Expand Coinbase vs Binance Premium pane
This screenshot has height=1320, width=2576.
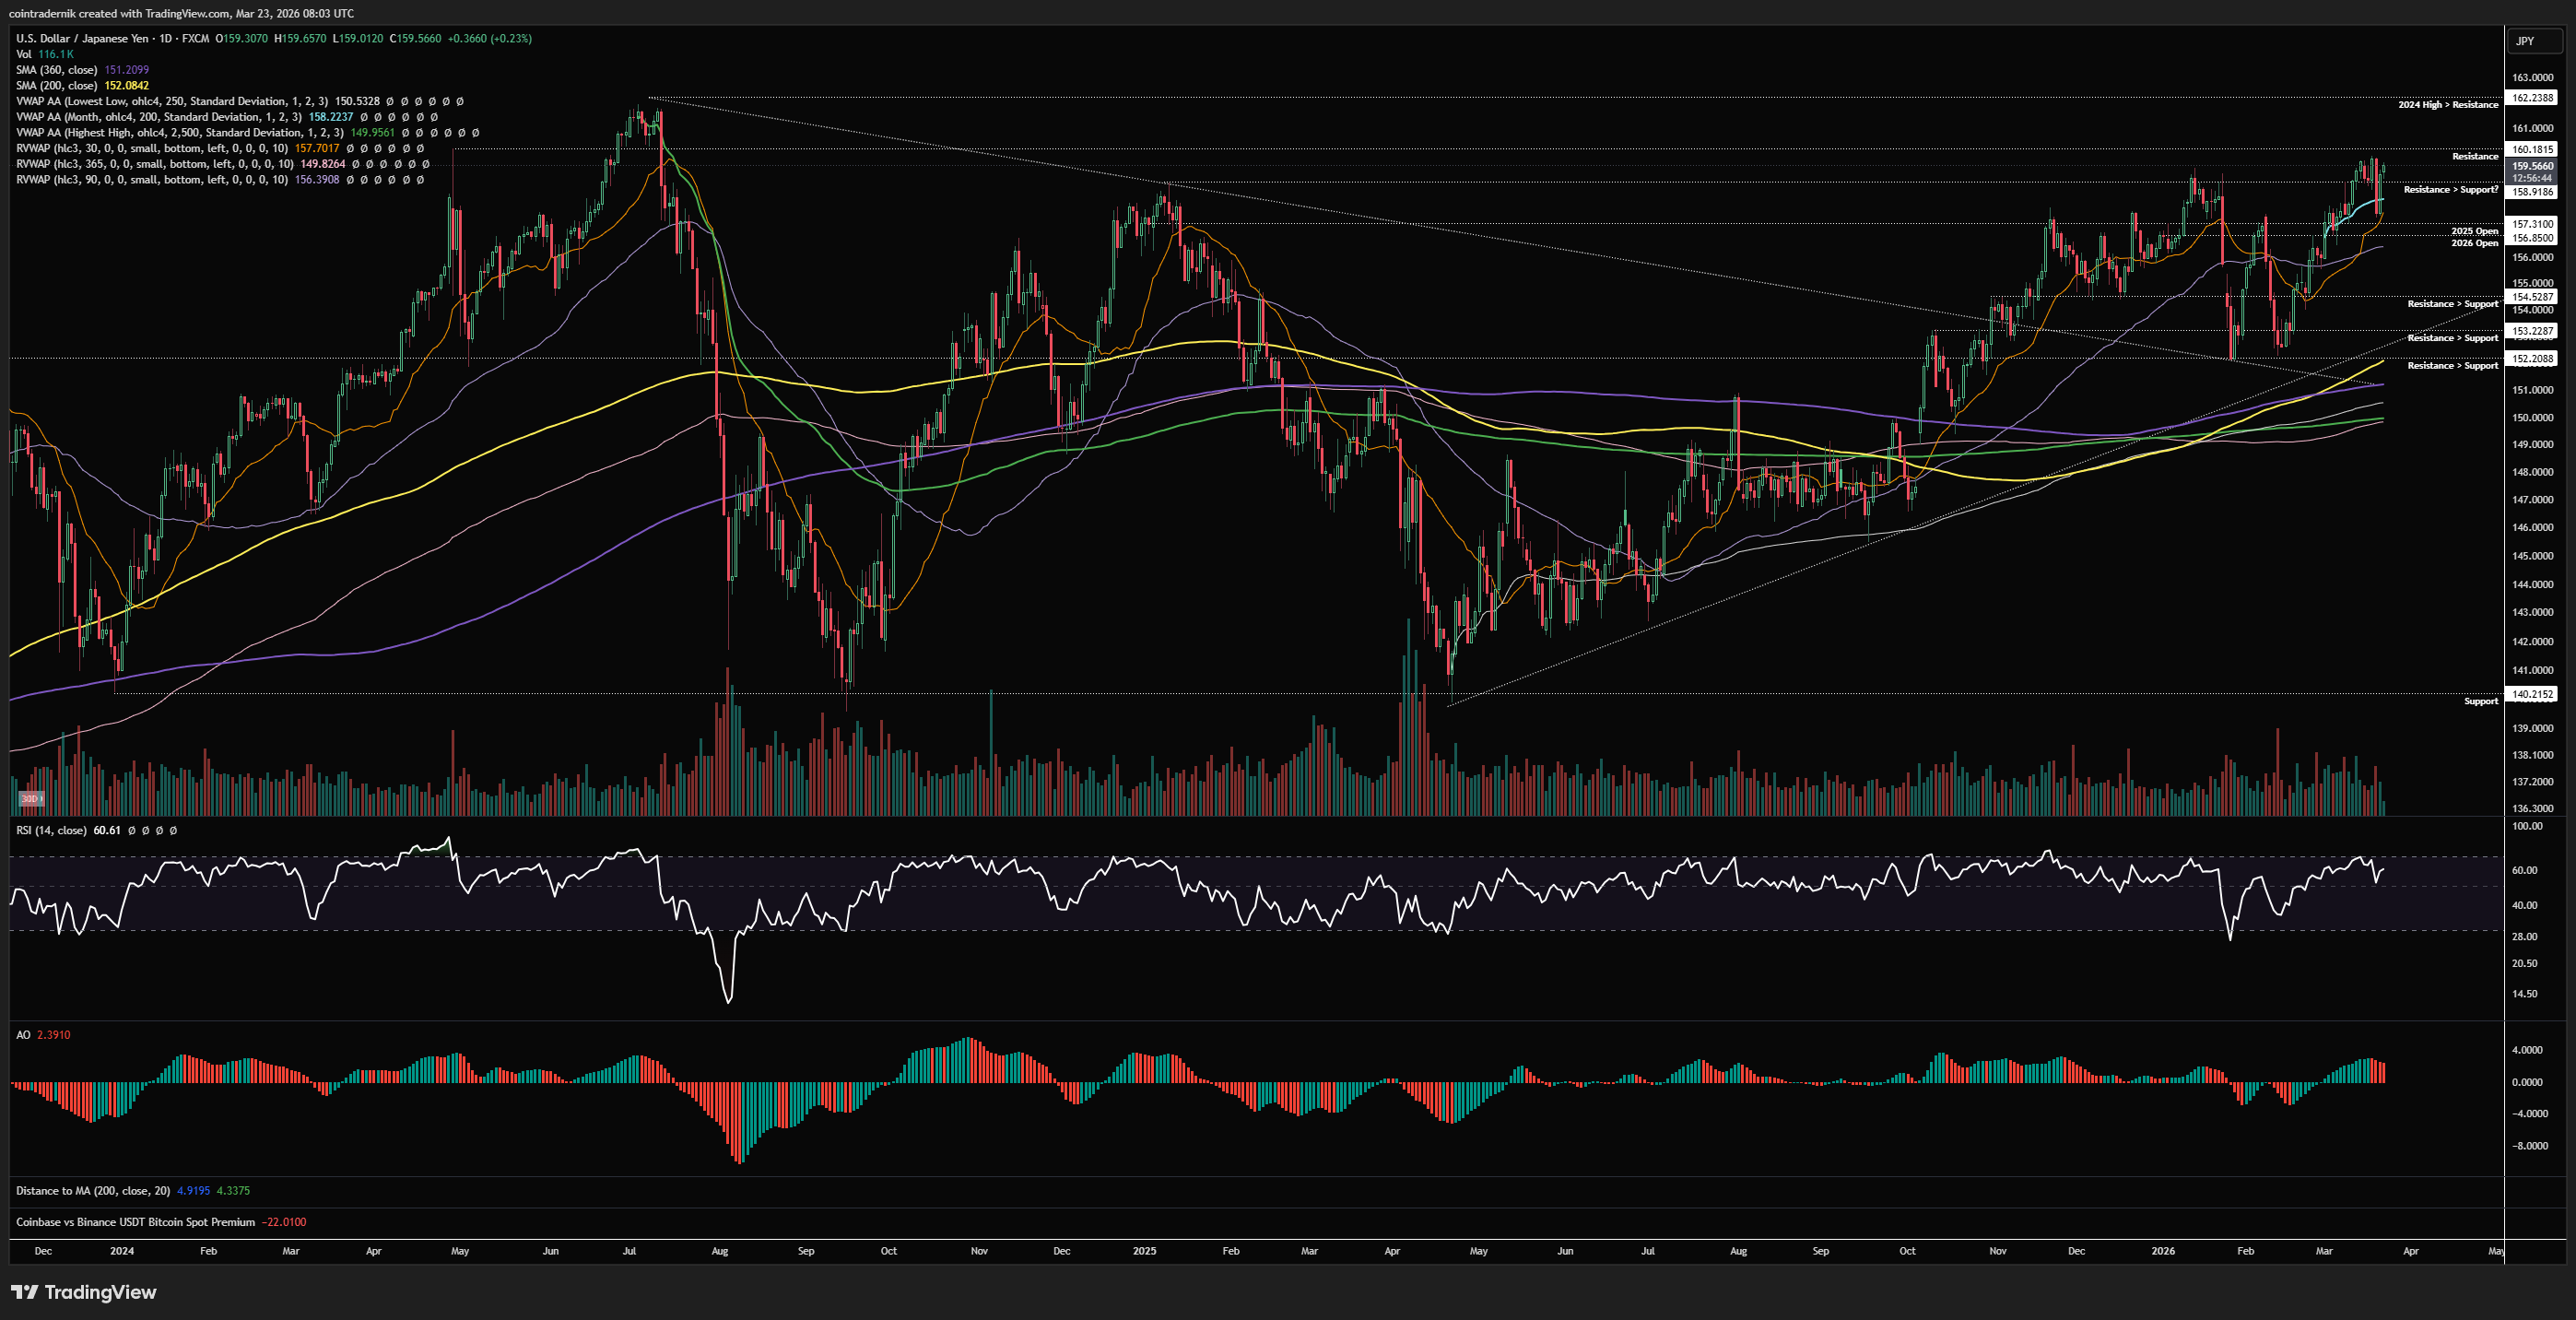[135, 1222]
